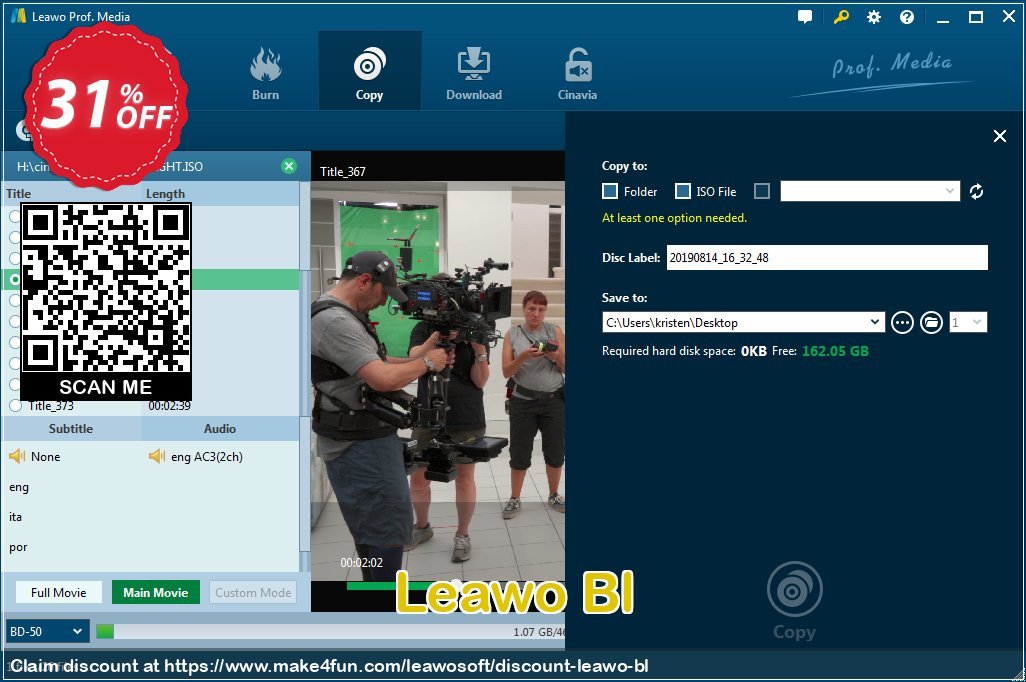Viewport: 1026px width, 682px height.
Task: Click the Title column header
Action: (x=18, y=194)
